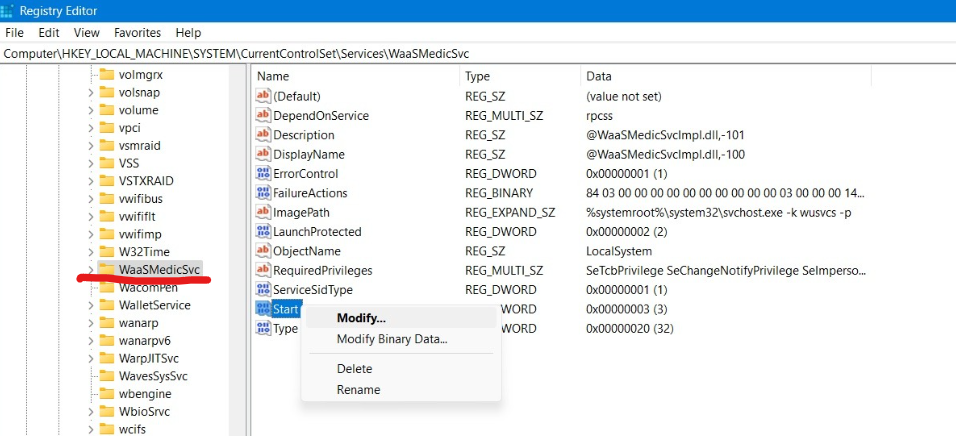
Task: Click the FailureActions binary value icon
Action: click(263, 193)
